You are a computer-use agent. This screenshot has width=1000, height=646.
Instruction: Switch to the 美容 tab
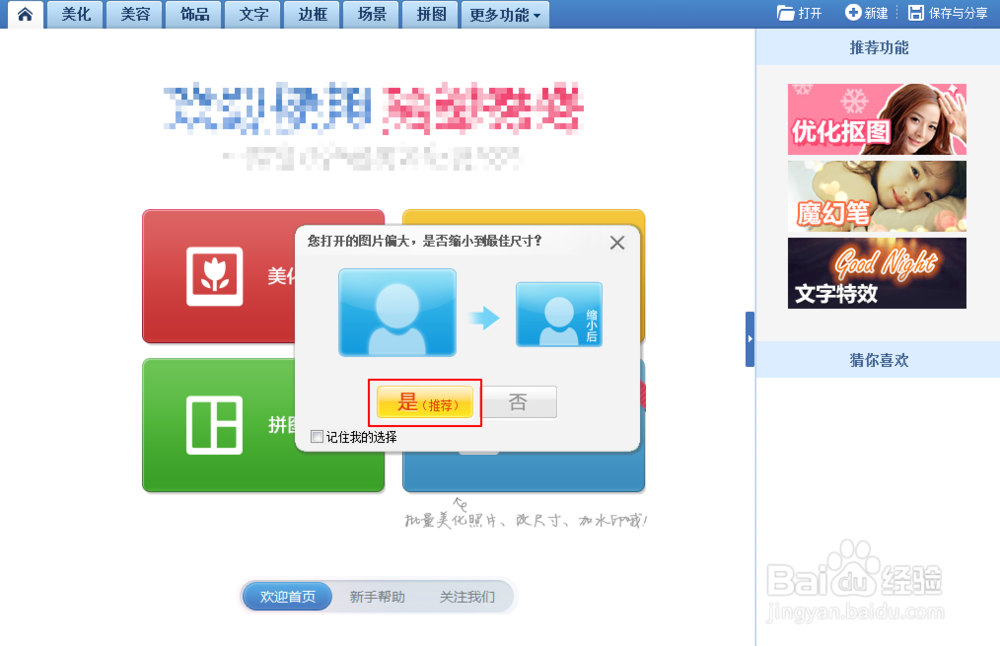click(133, 14)
